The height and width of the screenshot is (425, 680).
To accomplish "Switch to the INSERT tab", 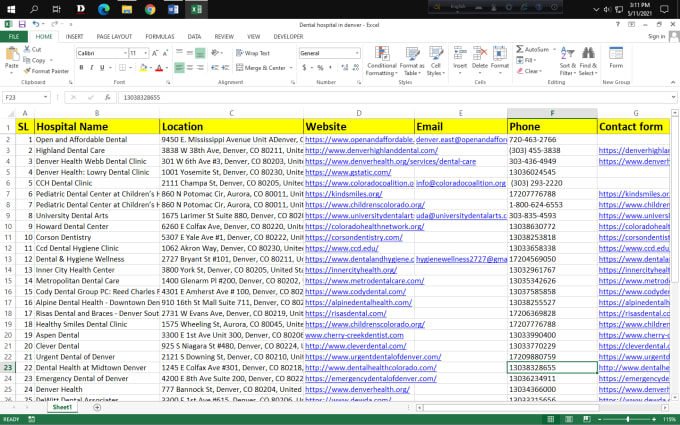I will (x=74, y=37).
